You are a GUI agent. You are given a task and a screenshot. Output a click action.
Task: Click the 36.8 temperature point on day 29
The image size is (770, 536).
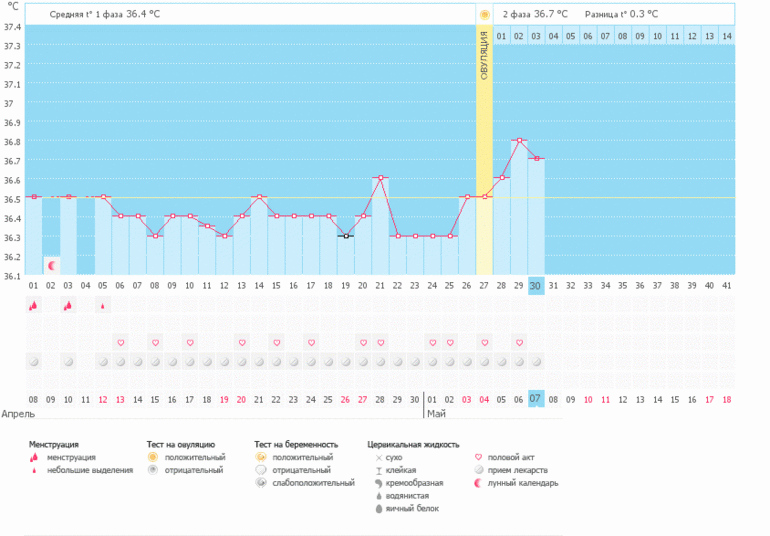pyautogui.click(x=519, y=141)
